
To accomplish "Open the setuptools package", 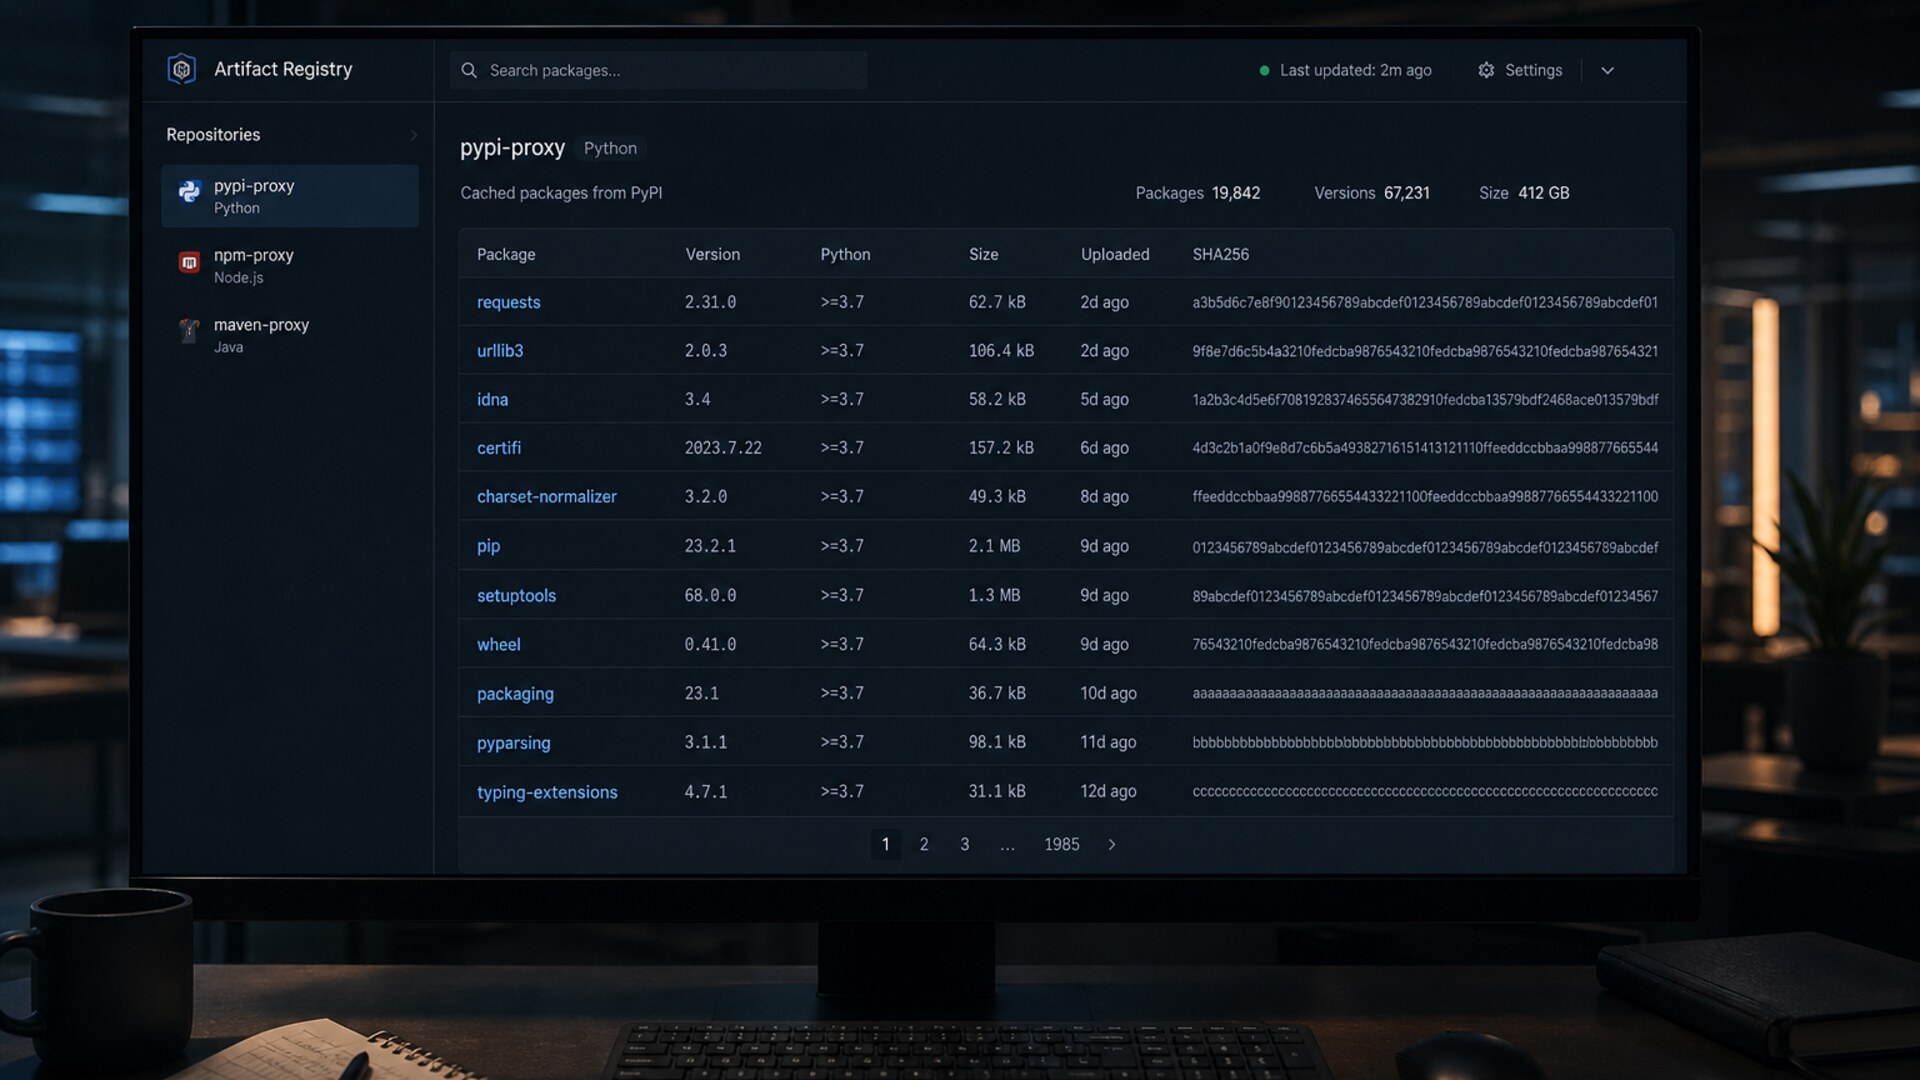I will (x=516, y=595).
